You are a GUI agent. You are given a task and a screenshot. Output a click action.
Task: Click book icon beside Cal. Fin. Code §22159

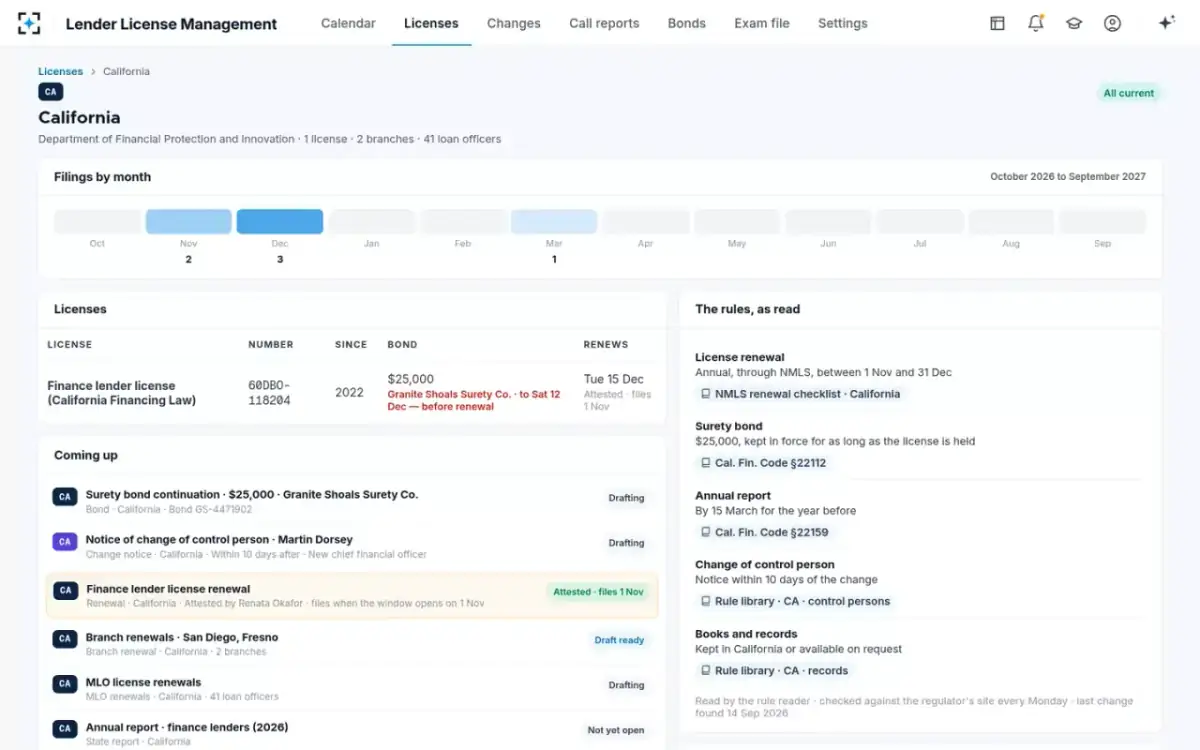706,533
